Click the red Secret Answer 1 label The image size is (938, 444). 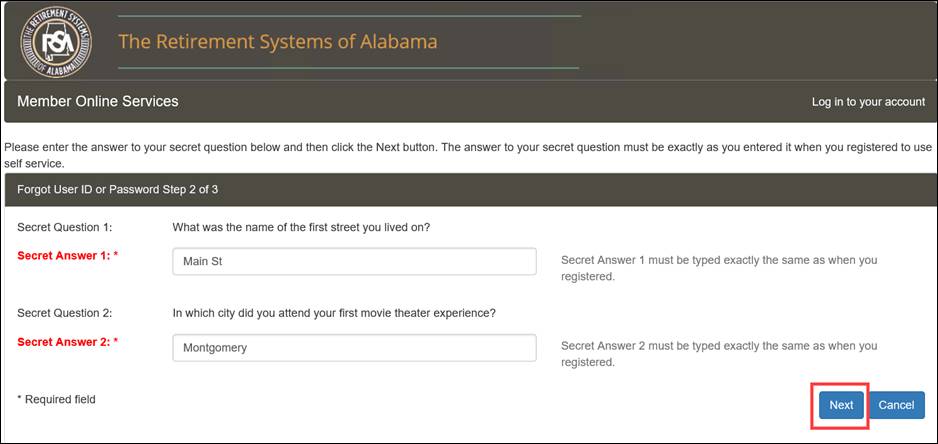click(x=68, y=256)
